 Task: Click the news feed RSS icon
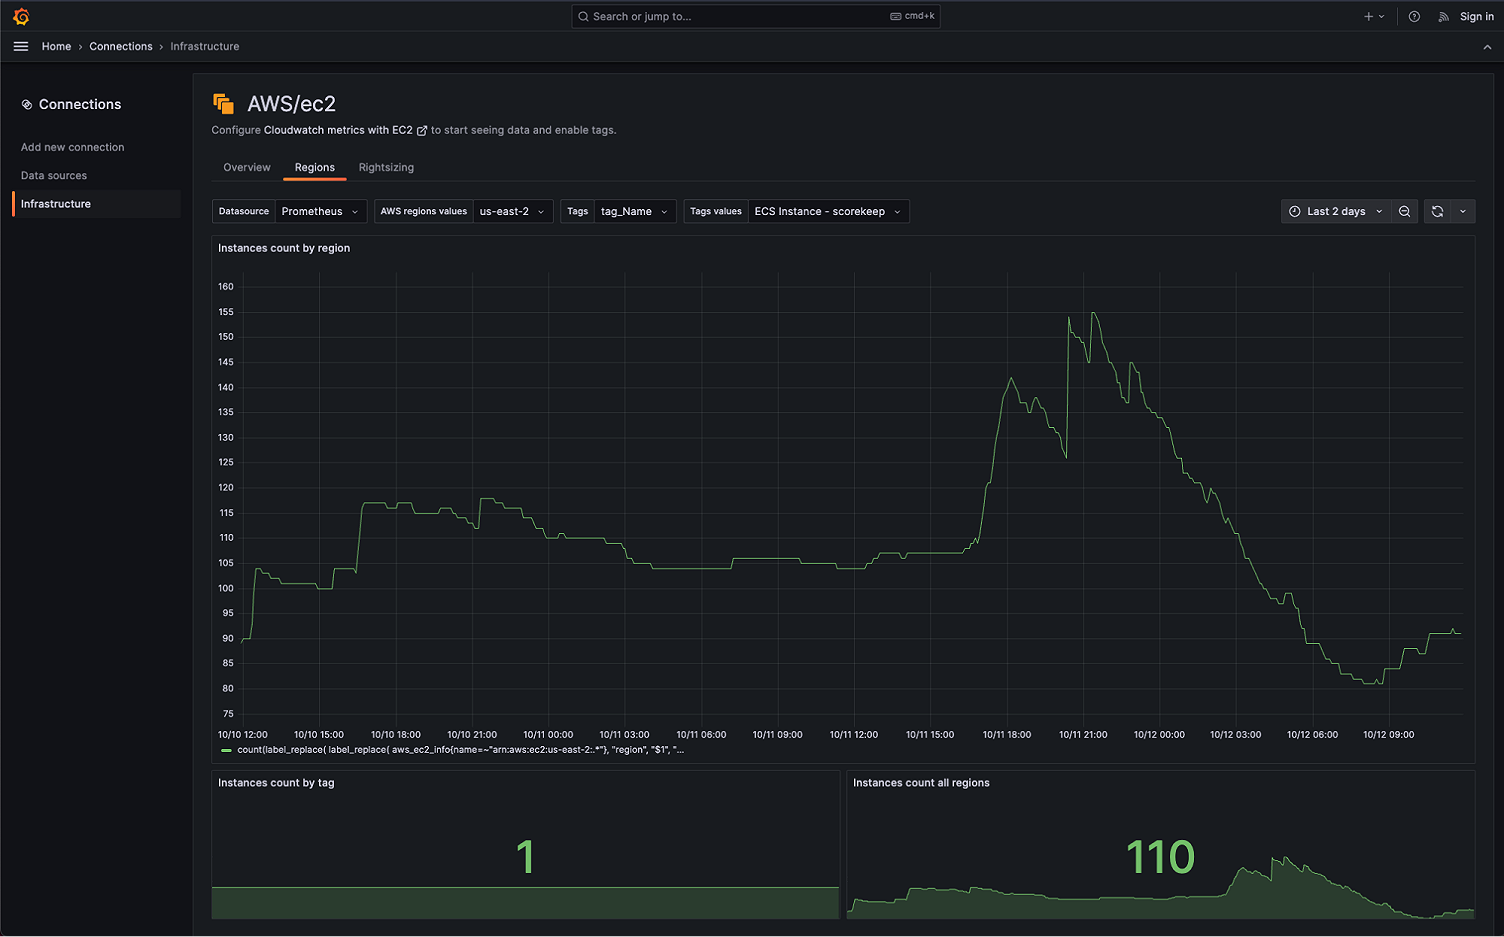[x=1443, y=16]
